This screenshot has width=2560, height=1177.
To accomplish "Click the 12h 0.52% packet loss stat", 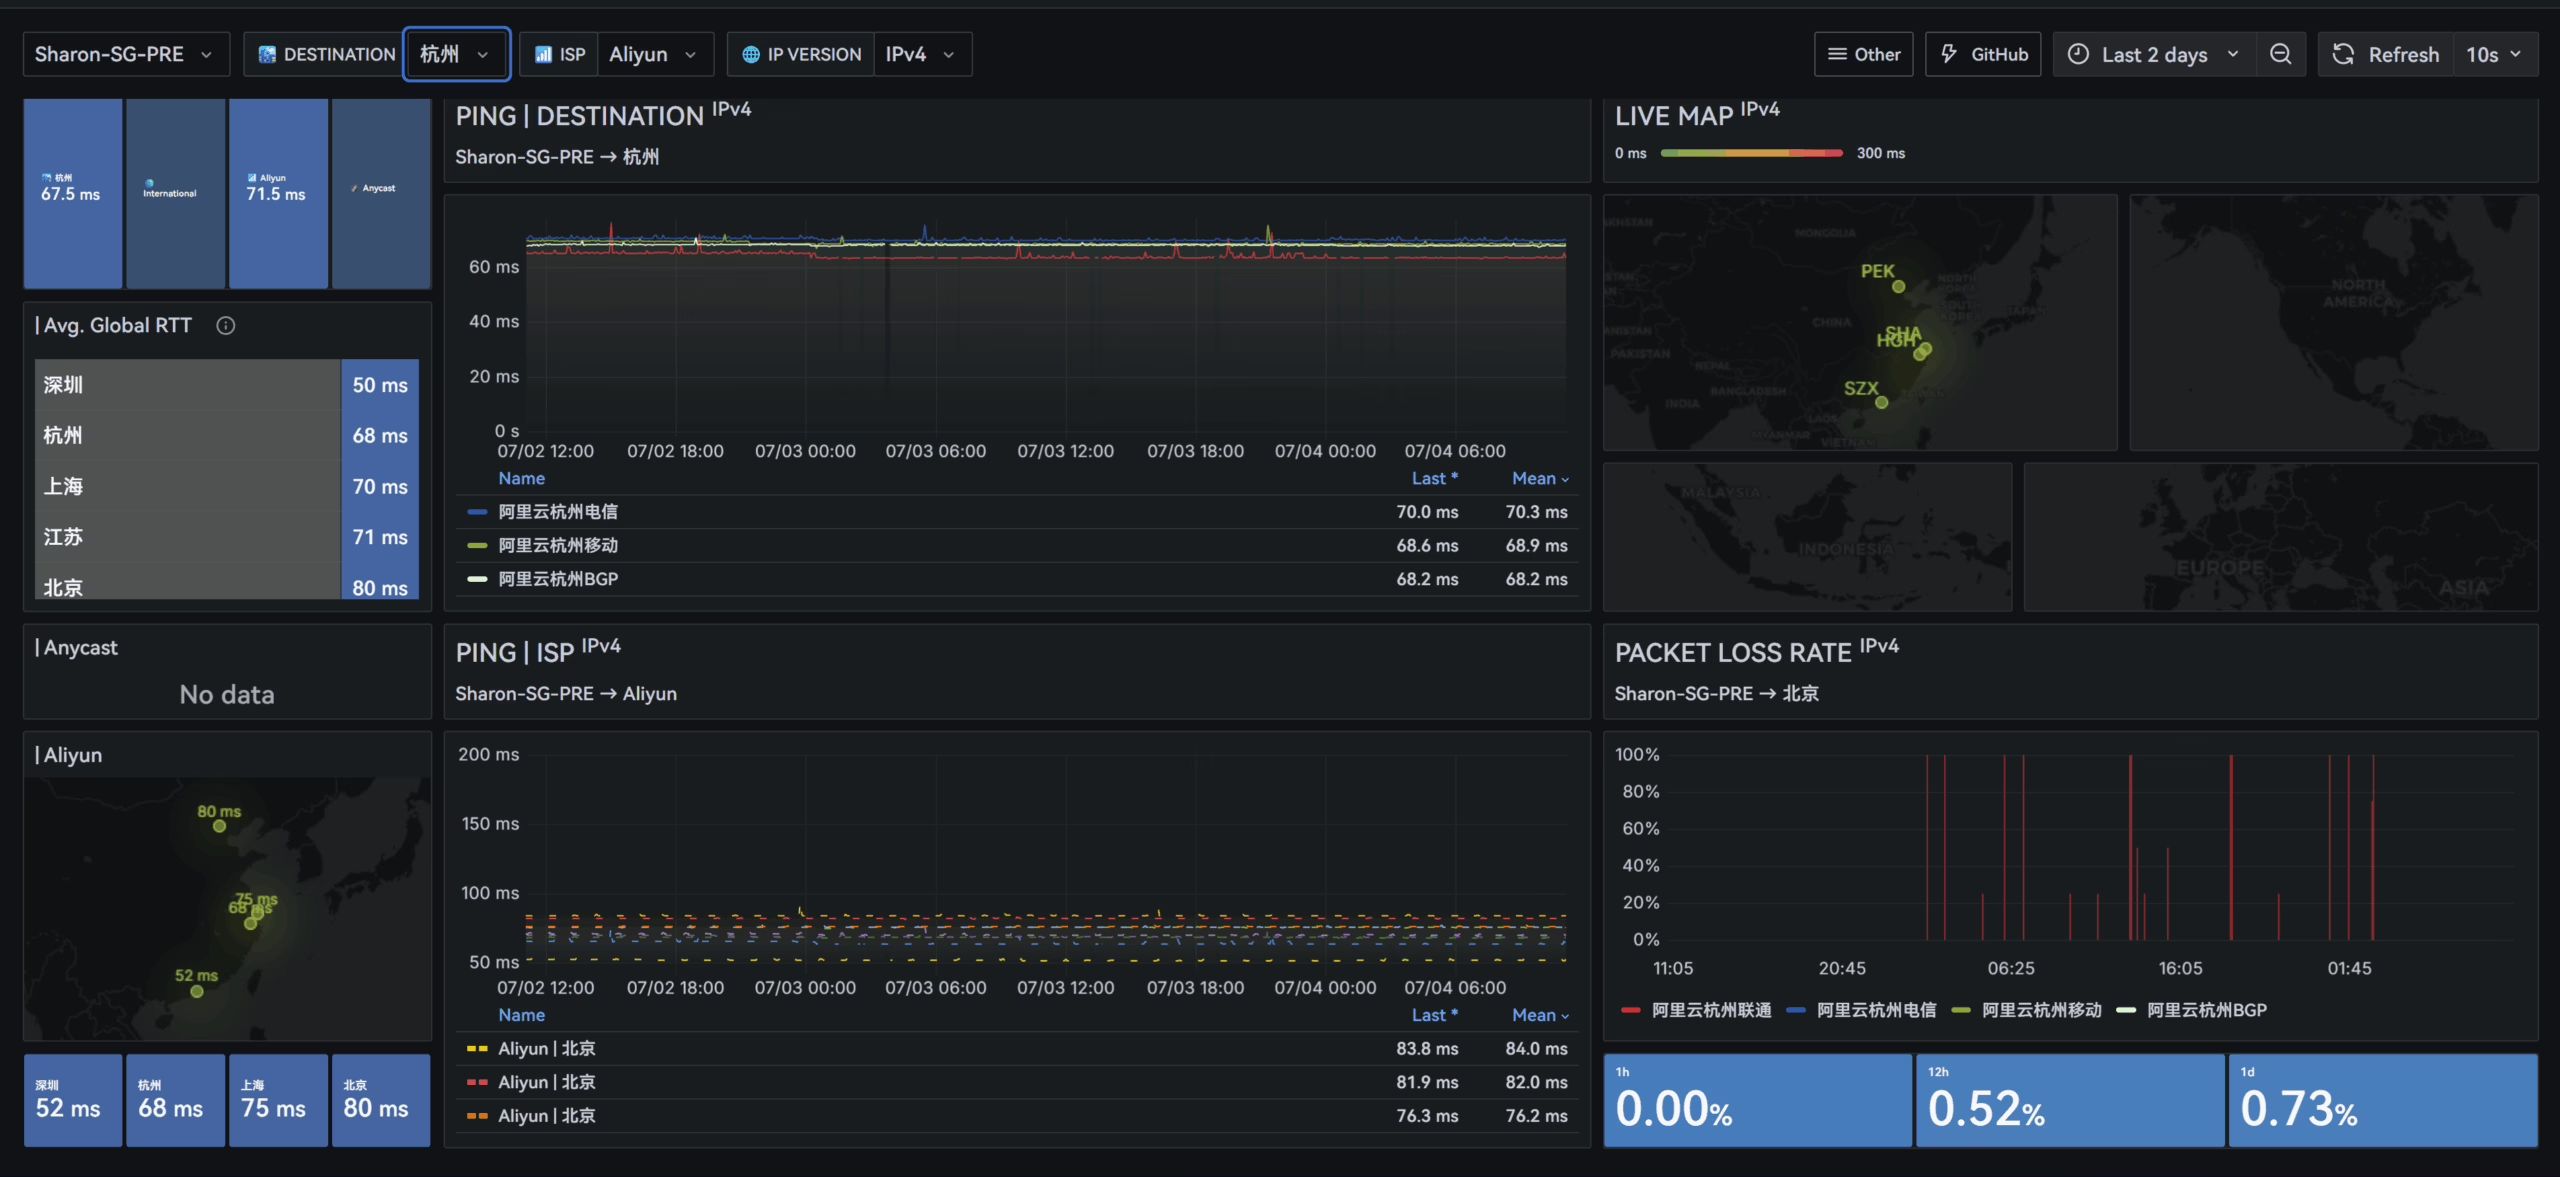I will click(x=2070, y=1100).
